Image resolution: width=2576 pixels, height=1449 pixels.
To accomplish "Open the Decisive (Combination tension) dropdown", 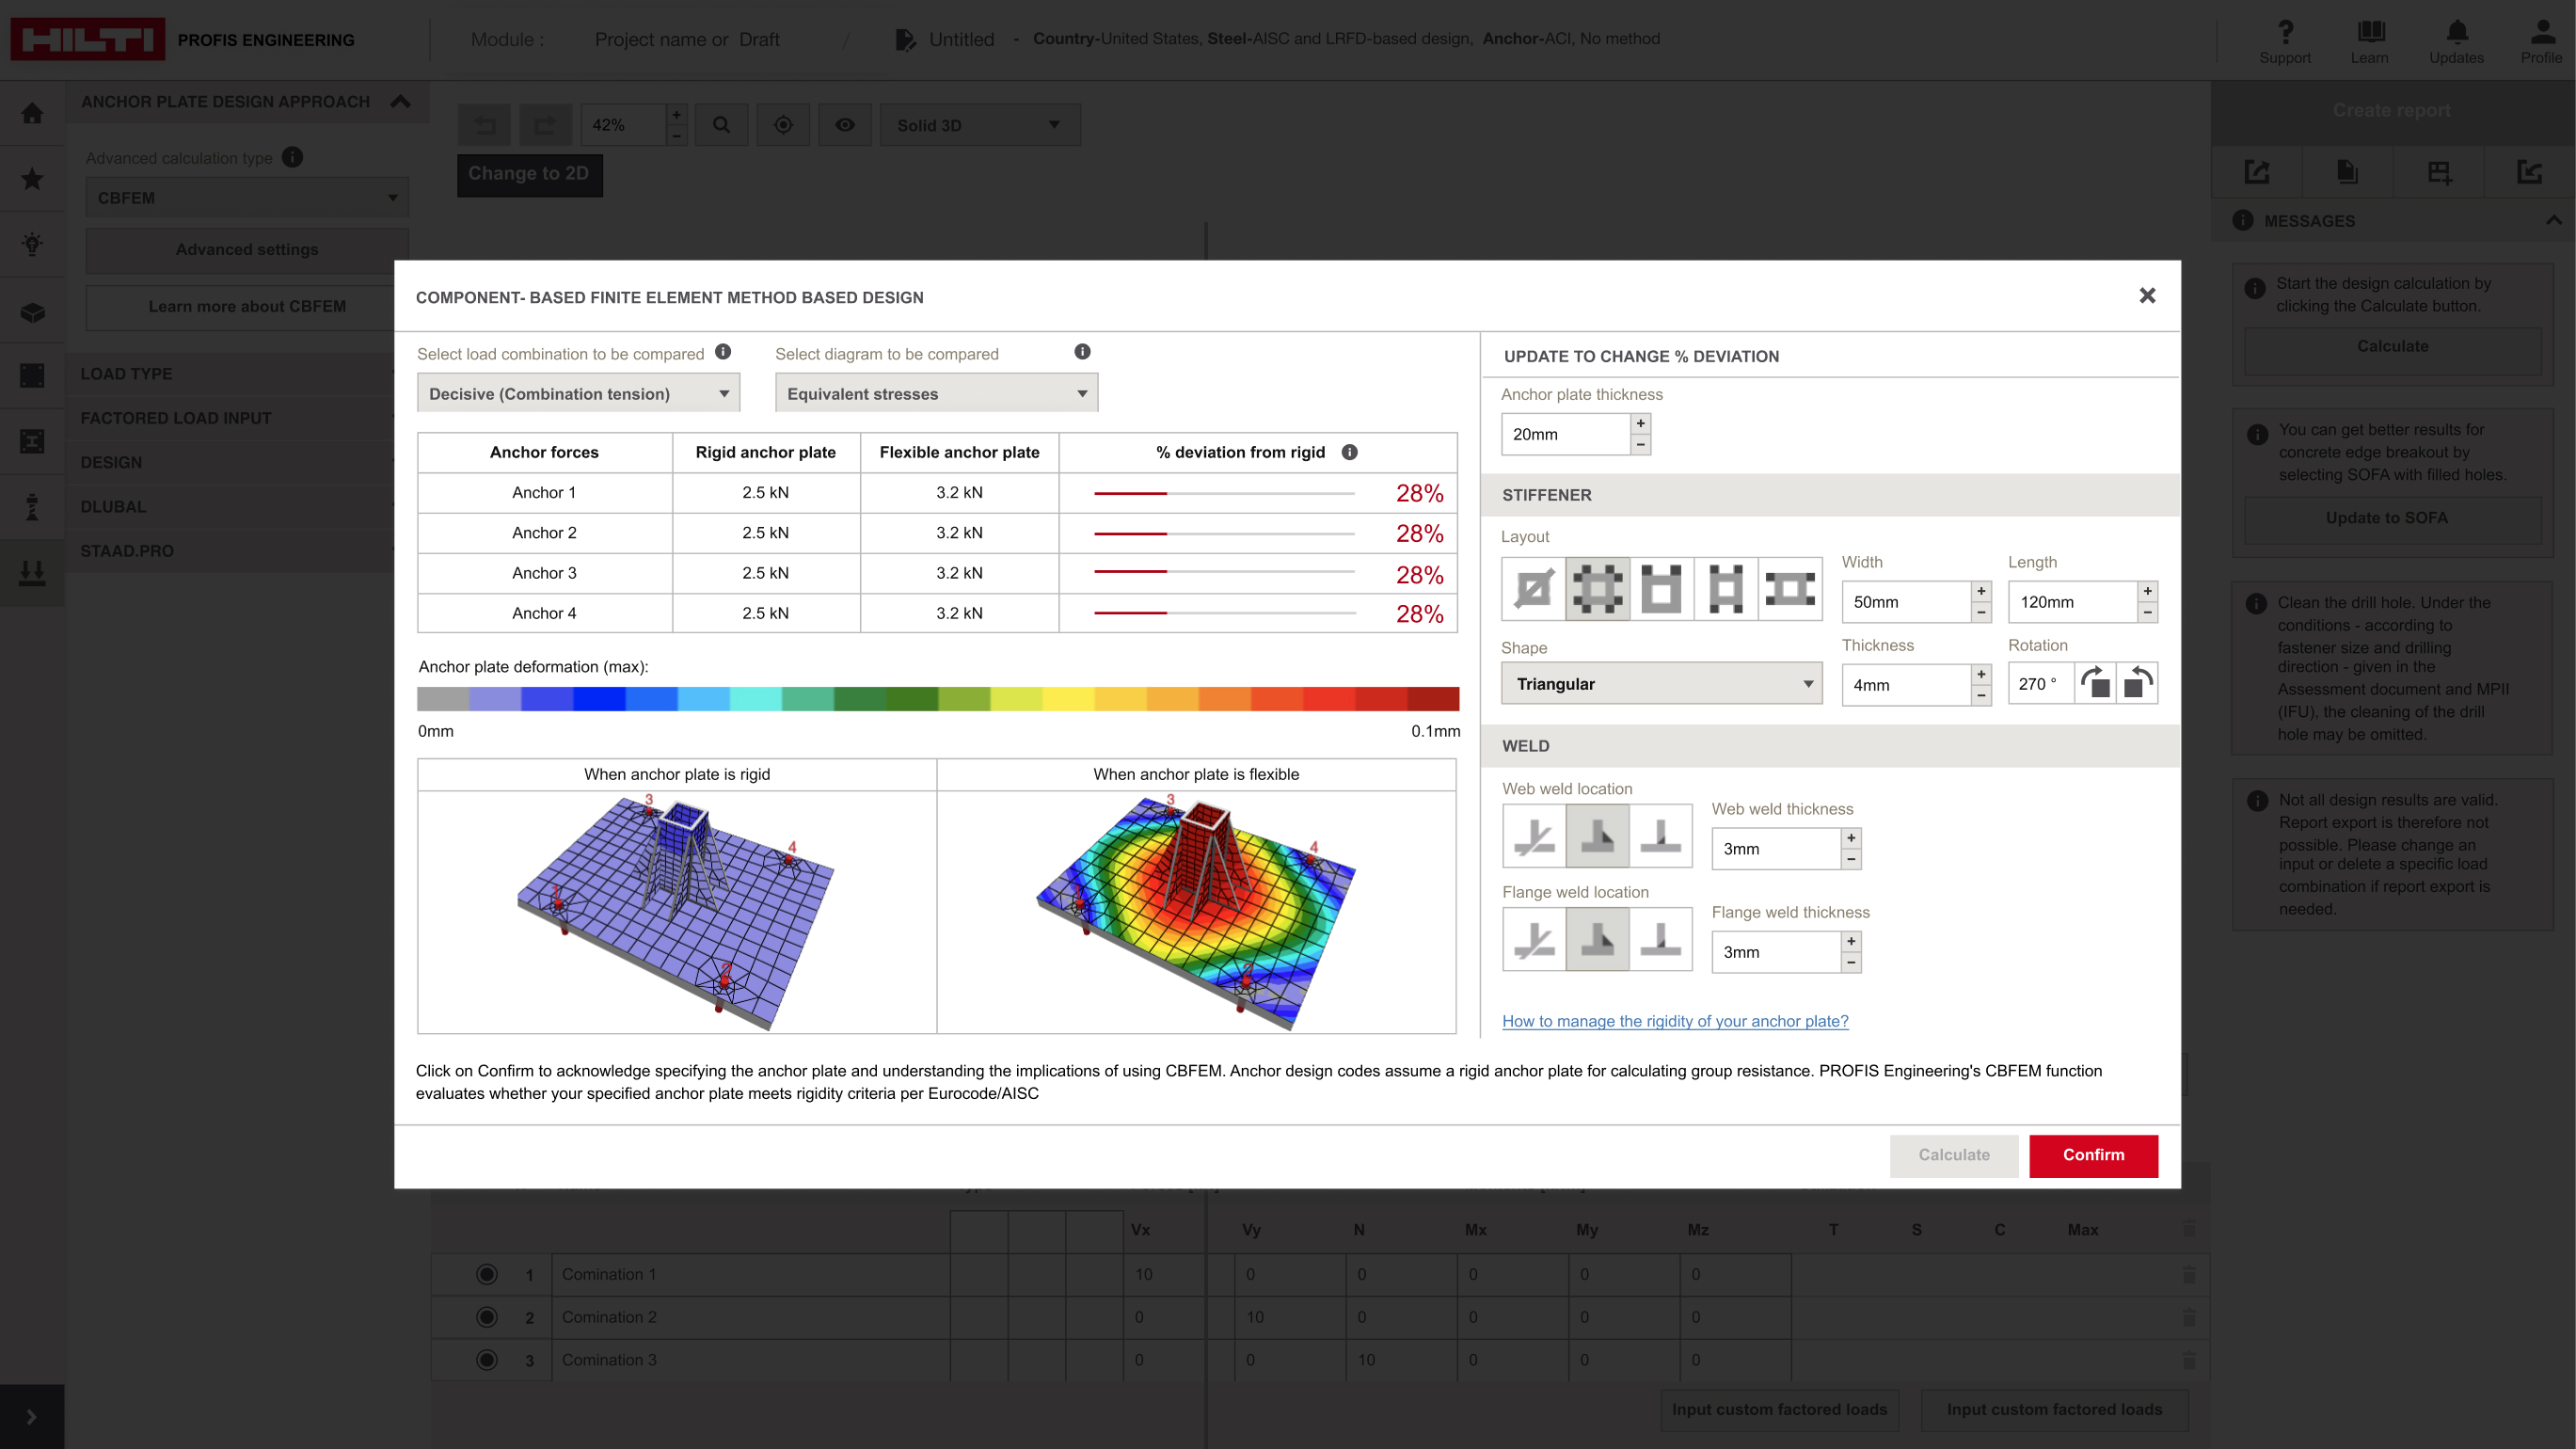I will coord(578,394).
